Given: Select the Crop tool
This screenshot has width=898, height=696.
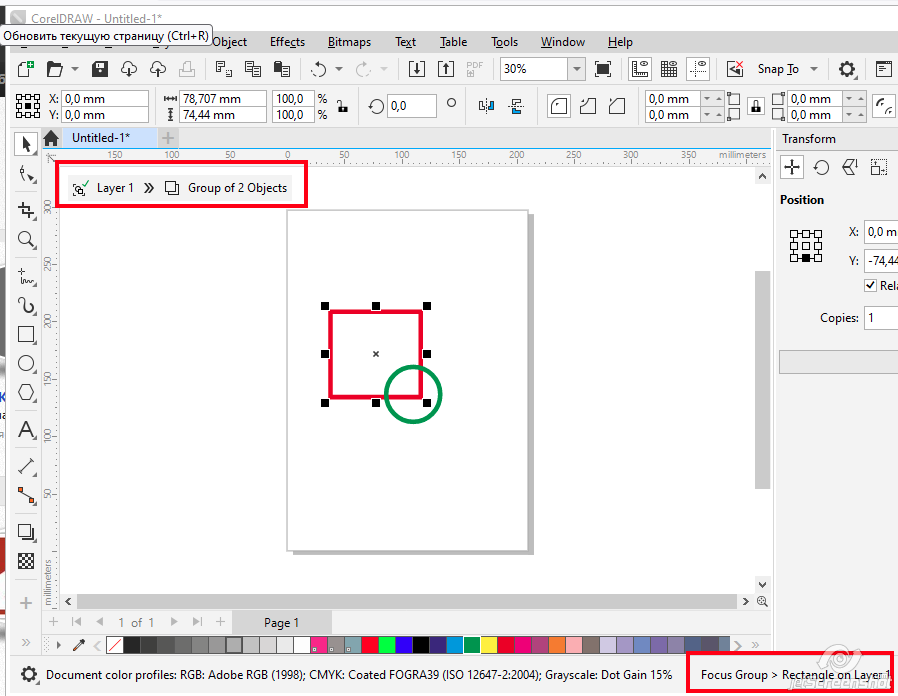Looking at the screenshot, I should point(26,210).
